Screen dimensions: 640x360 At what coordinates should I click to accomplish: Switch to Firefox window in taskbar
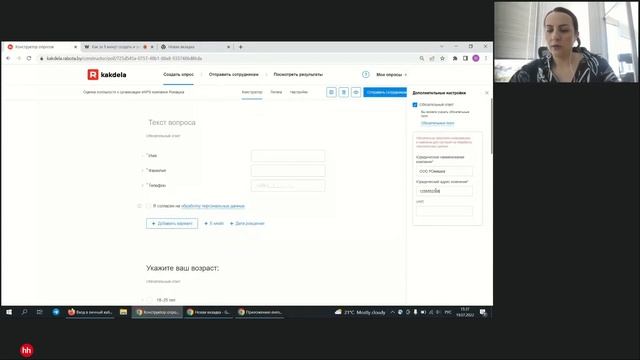pos(90,312)
